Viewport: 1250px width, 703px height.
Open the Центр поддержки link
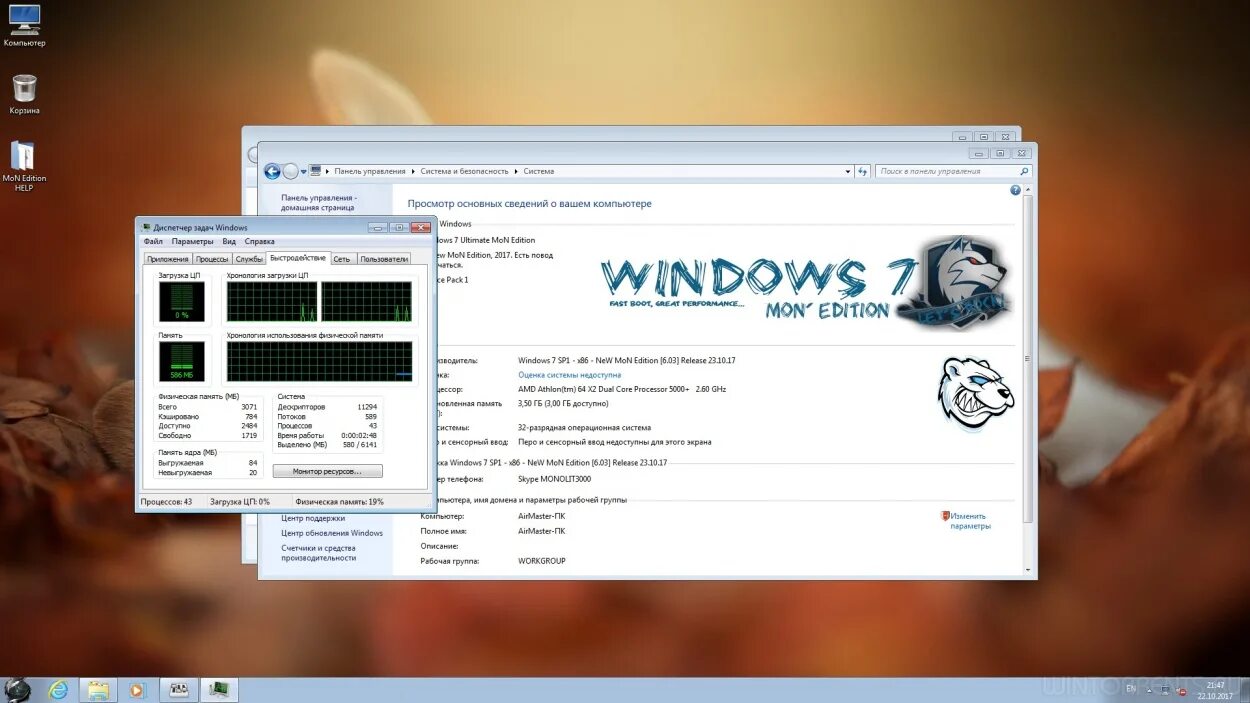(313, 518)
